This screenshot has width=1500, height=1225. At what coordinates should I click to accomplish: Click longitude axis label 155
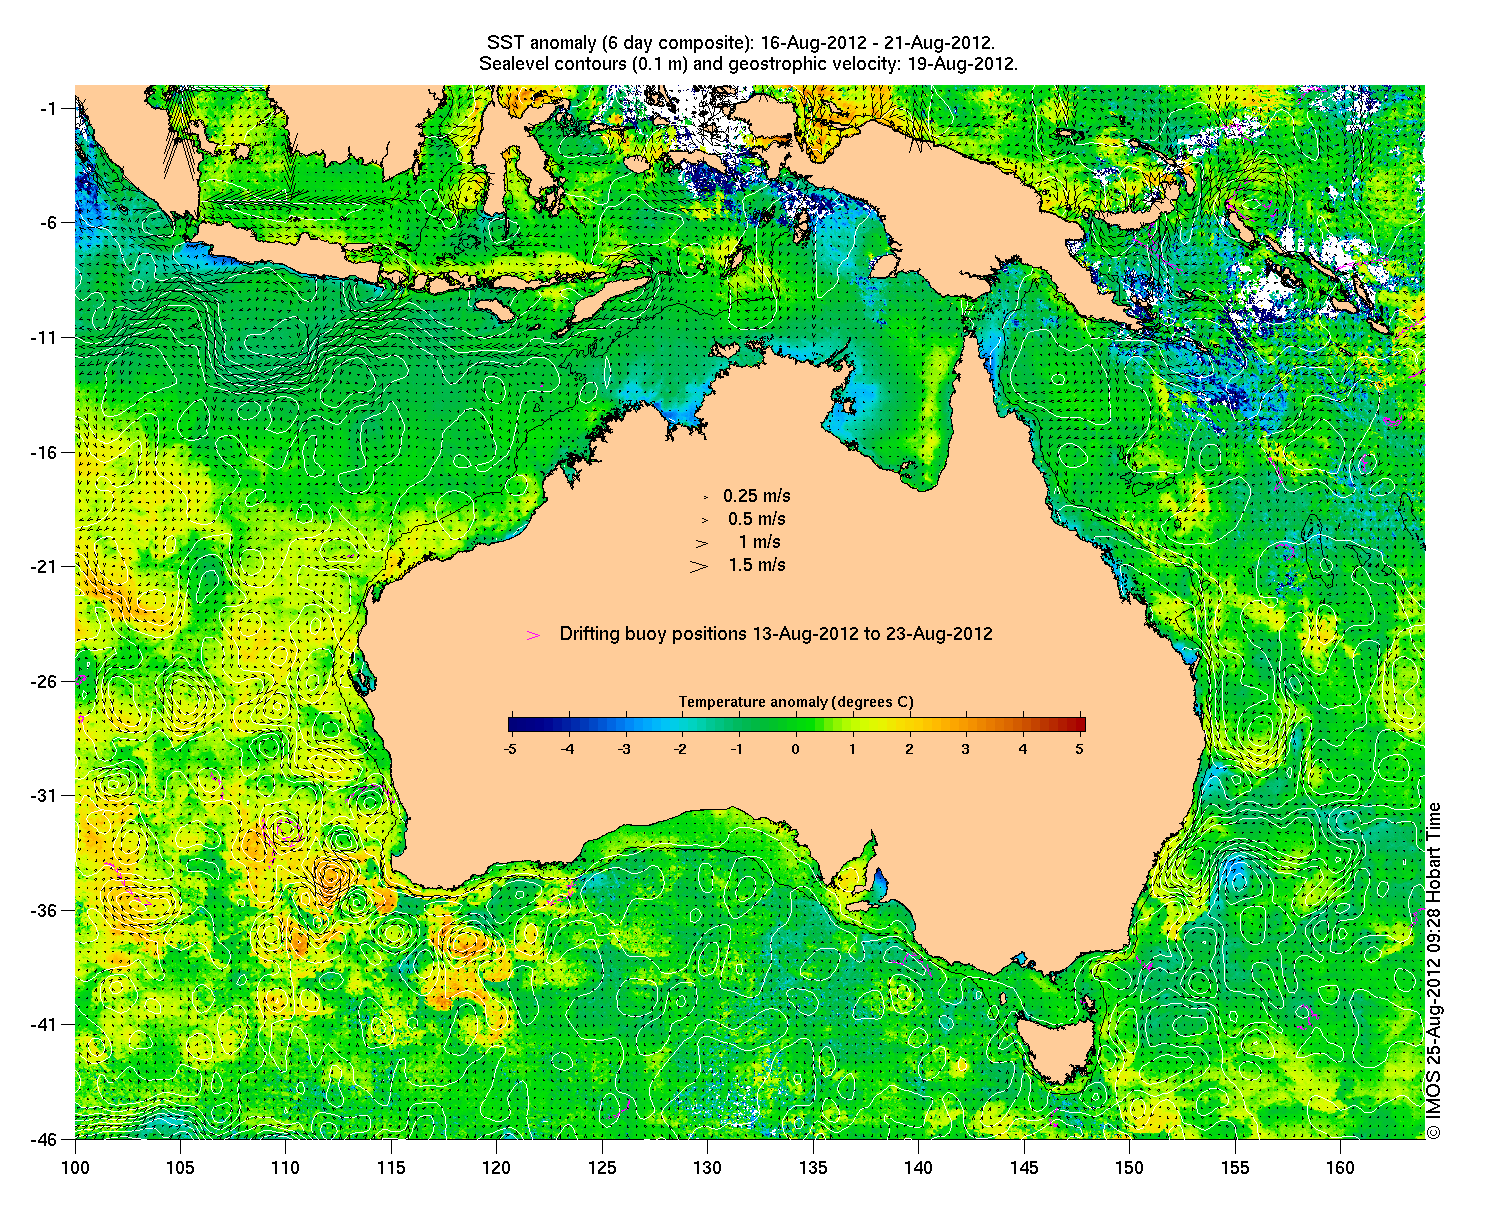tap(1235, 1168)
